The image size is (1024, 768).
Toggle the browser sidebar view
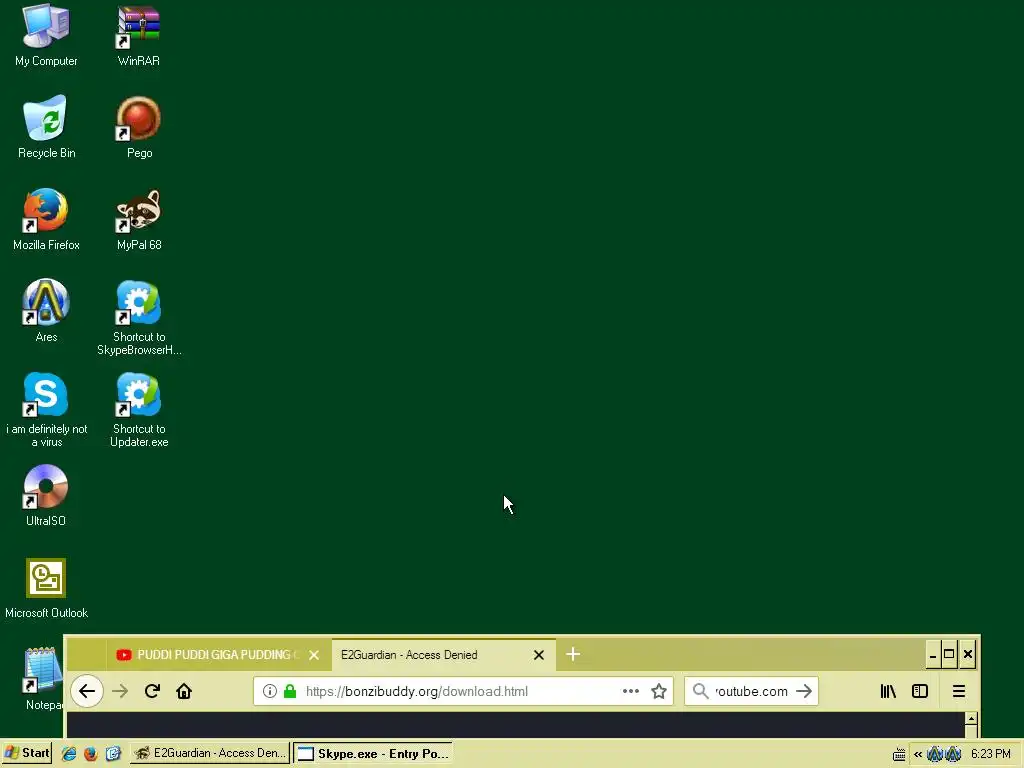click(920, 691)
